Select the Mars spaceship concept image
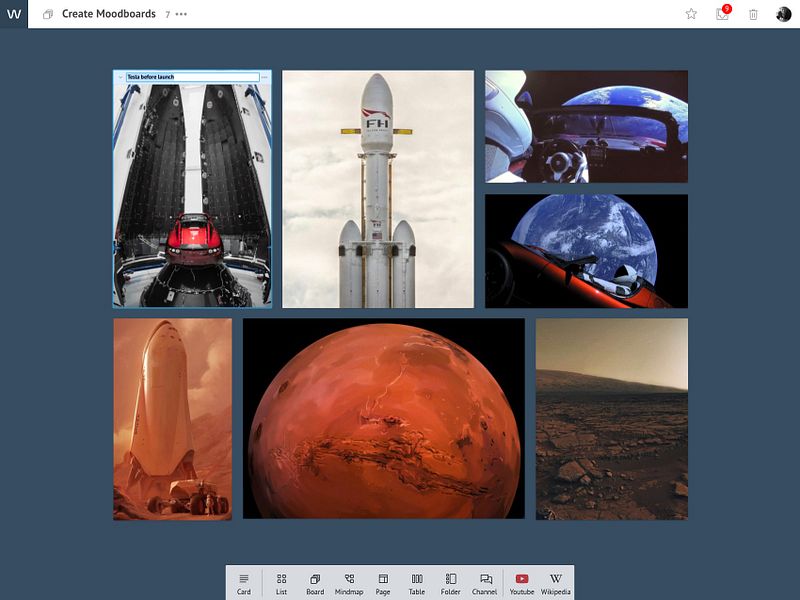The image size is (800, 600). pos(172,419)
